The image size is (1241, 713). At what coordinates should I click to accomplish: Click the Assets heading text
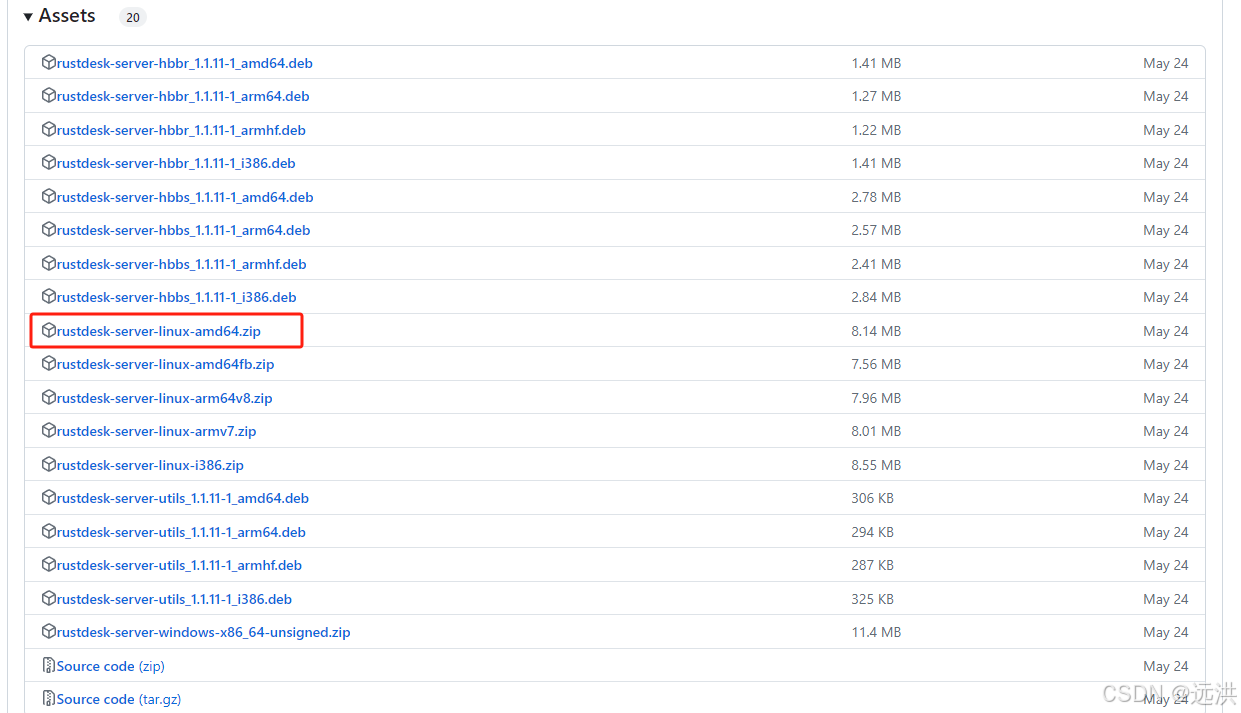(67, 16)
